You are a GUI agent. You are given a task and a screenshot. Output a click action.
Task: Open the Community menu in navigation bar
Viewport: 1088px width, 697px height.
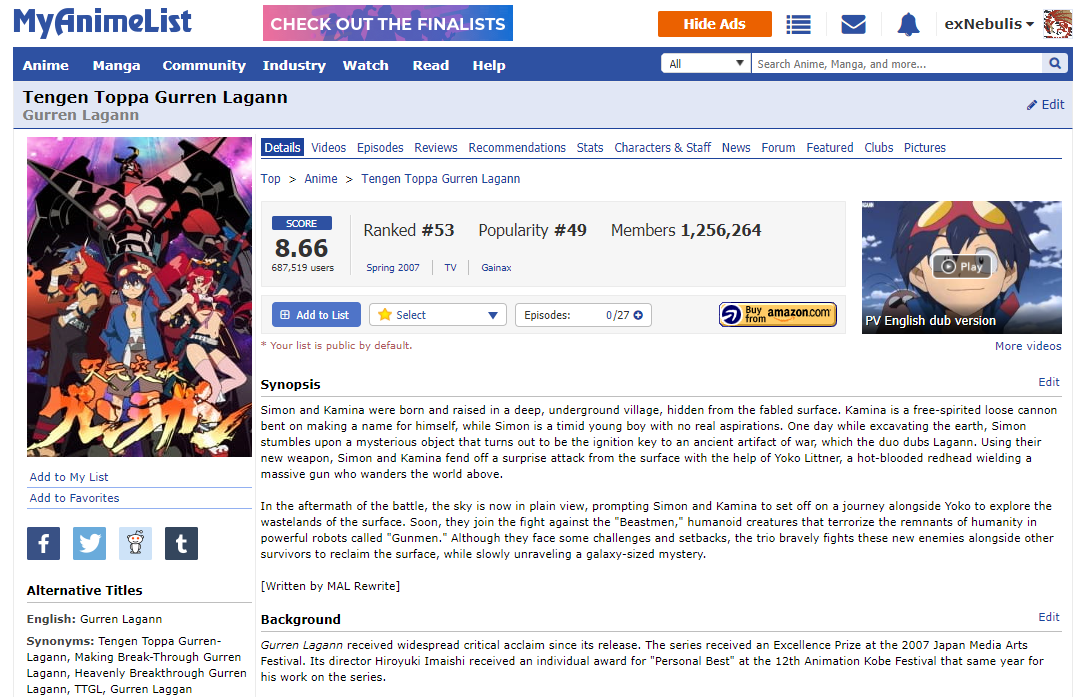pyautogui.click(x=204, y=65)
